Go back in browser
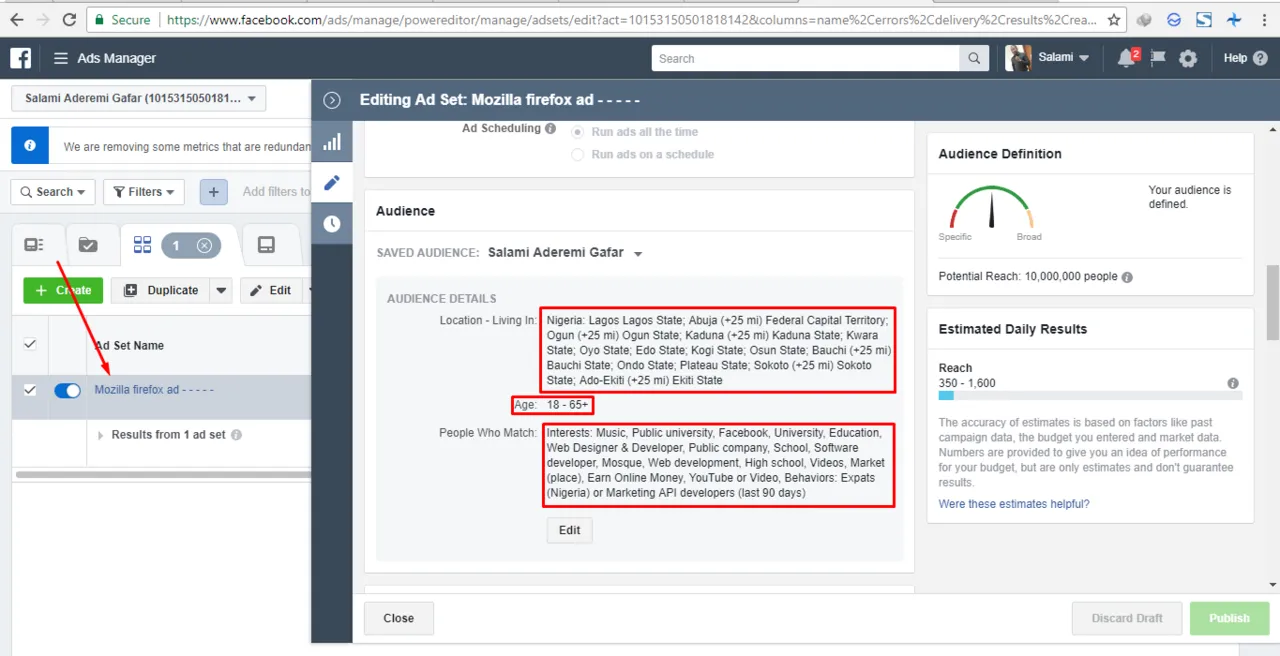Screen dimensions: 1280x656 (17, 19)
